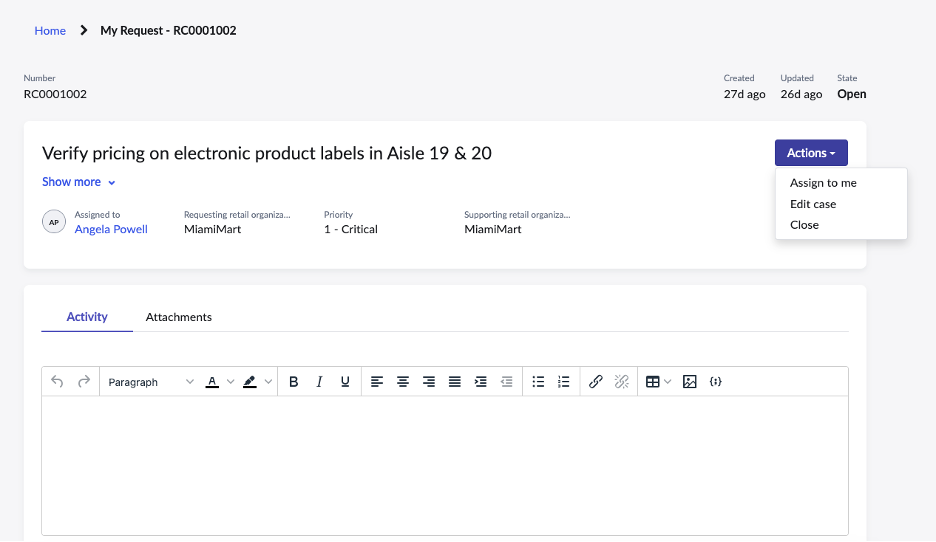Toggle italic formatting
The image size is (936, 542).
319,381
